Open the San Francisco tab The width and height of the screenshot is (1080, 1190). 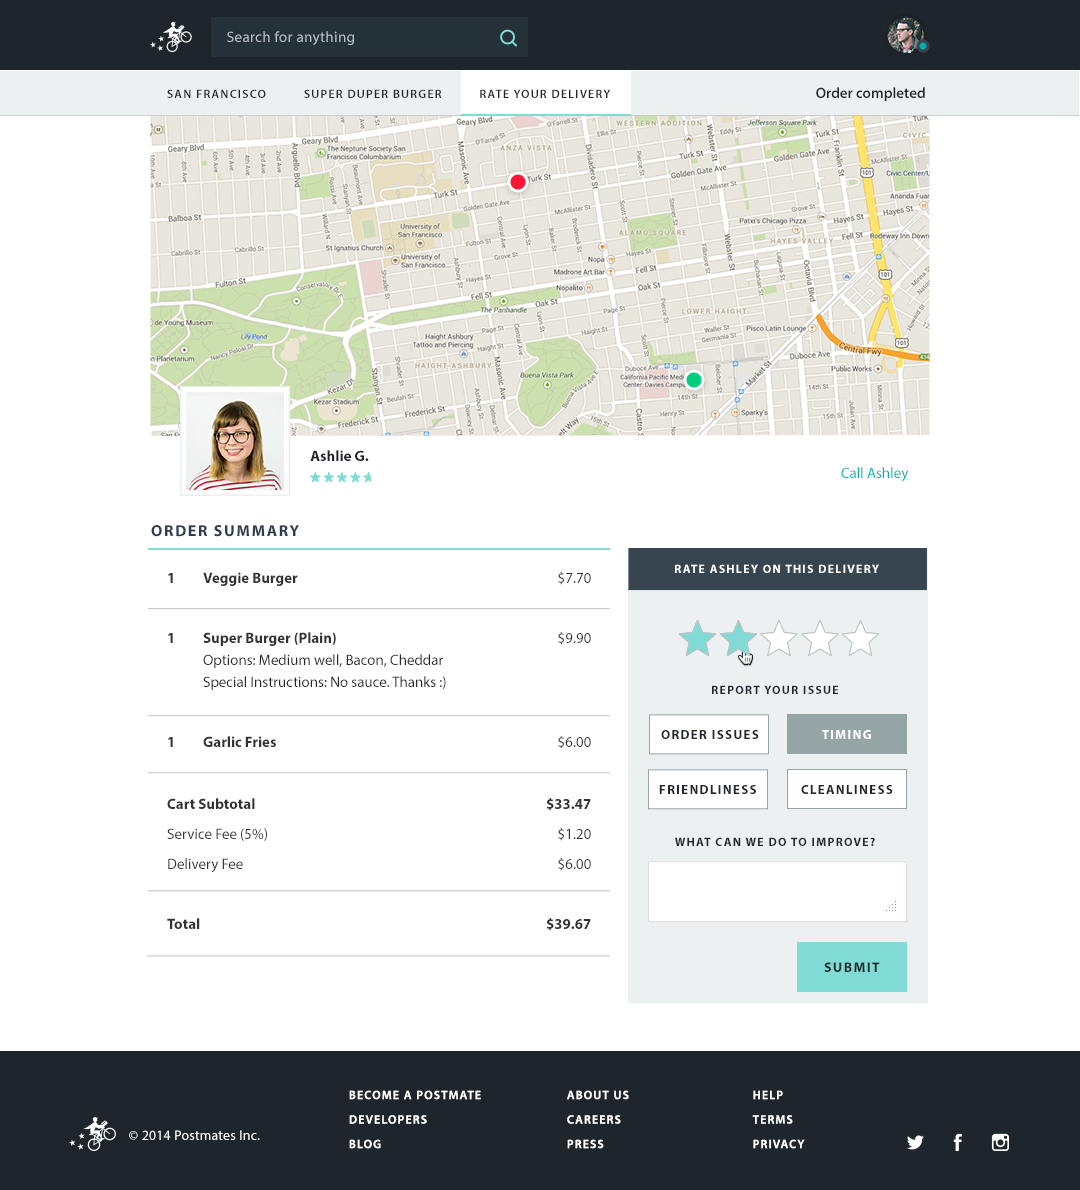pos(216,94)
